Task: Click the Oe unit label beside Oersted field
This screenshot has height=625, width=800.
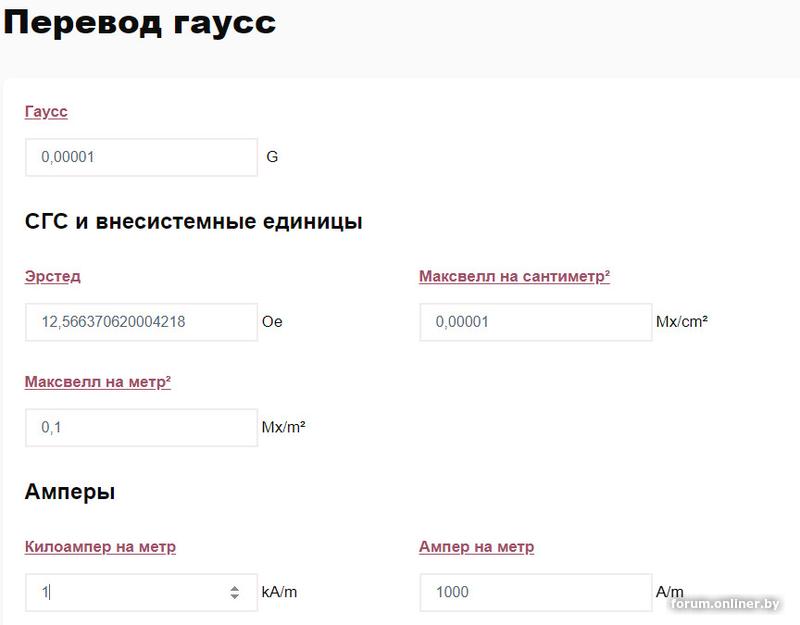Action: 275,322
